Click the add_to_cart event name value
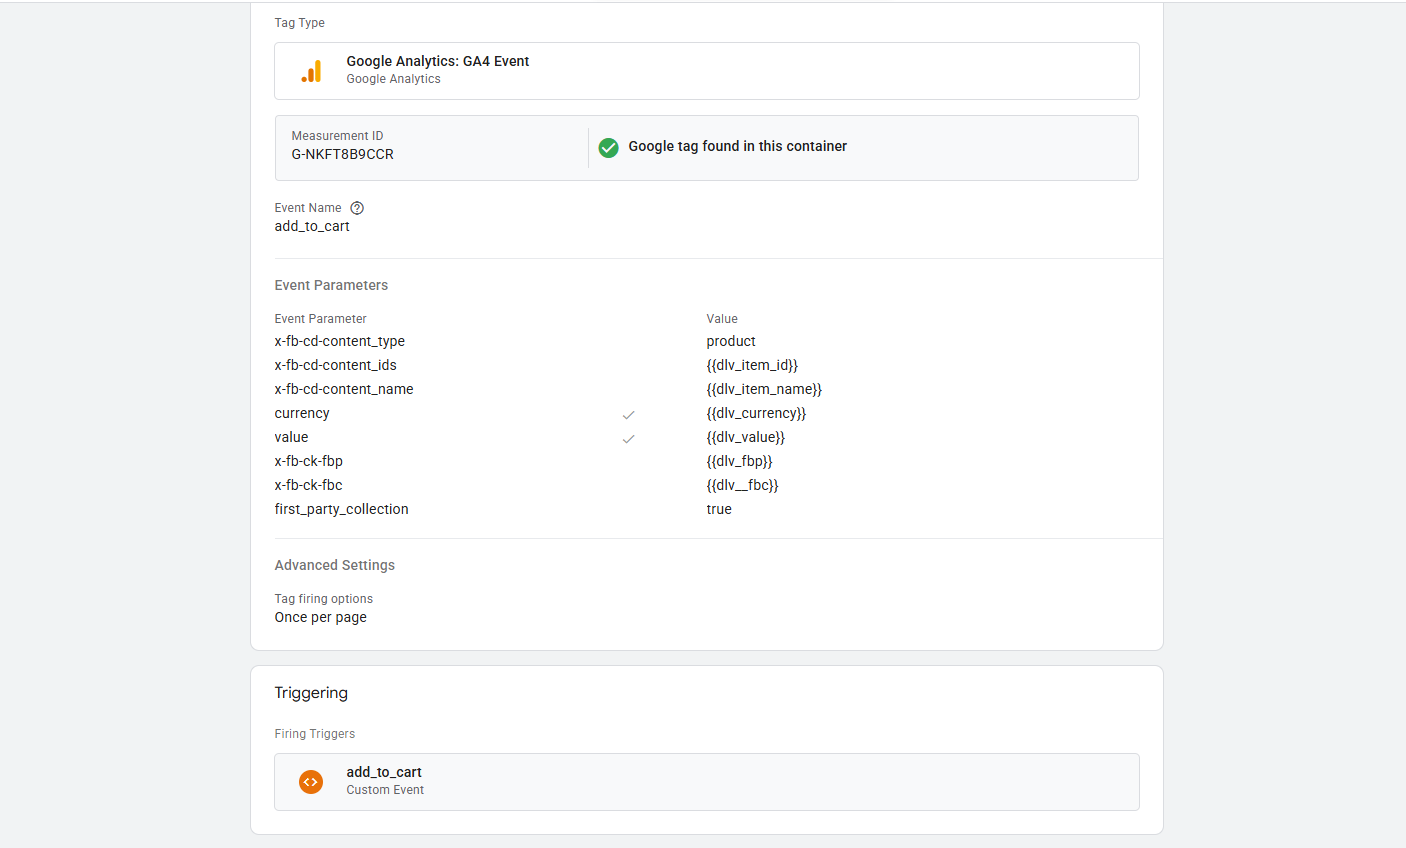Screen dimensions: 1406x848 (312, 226)
